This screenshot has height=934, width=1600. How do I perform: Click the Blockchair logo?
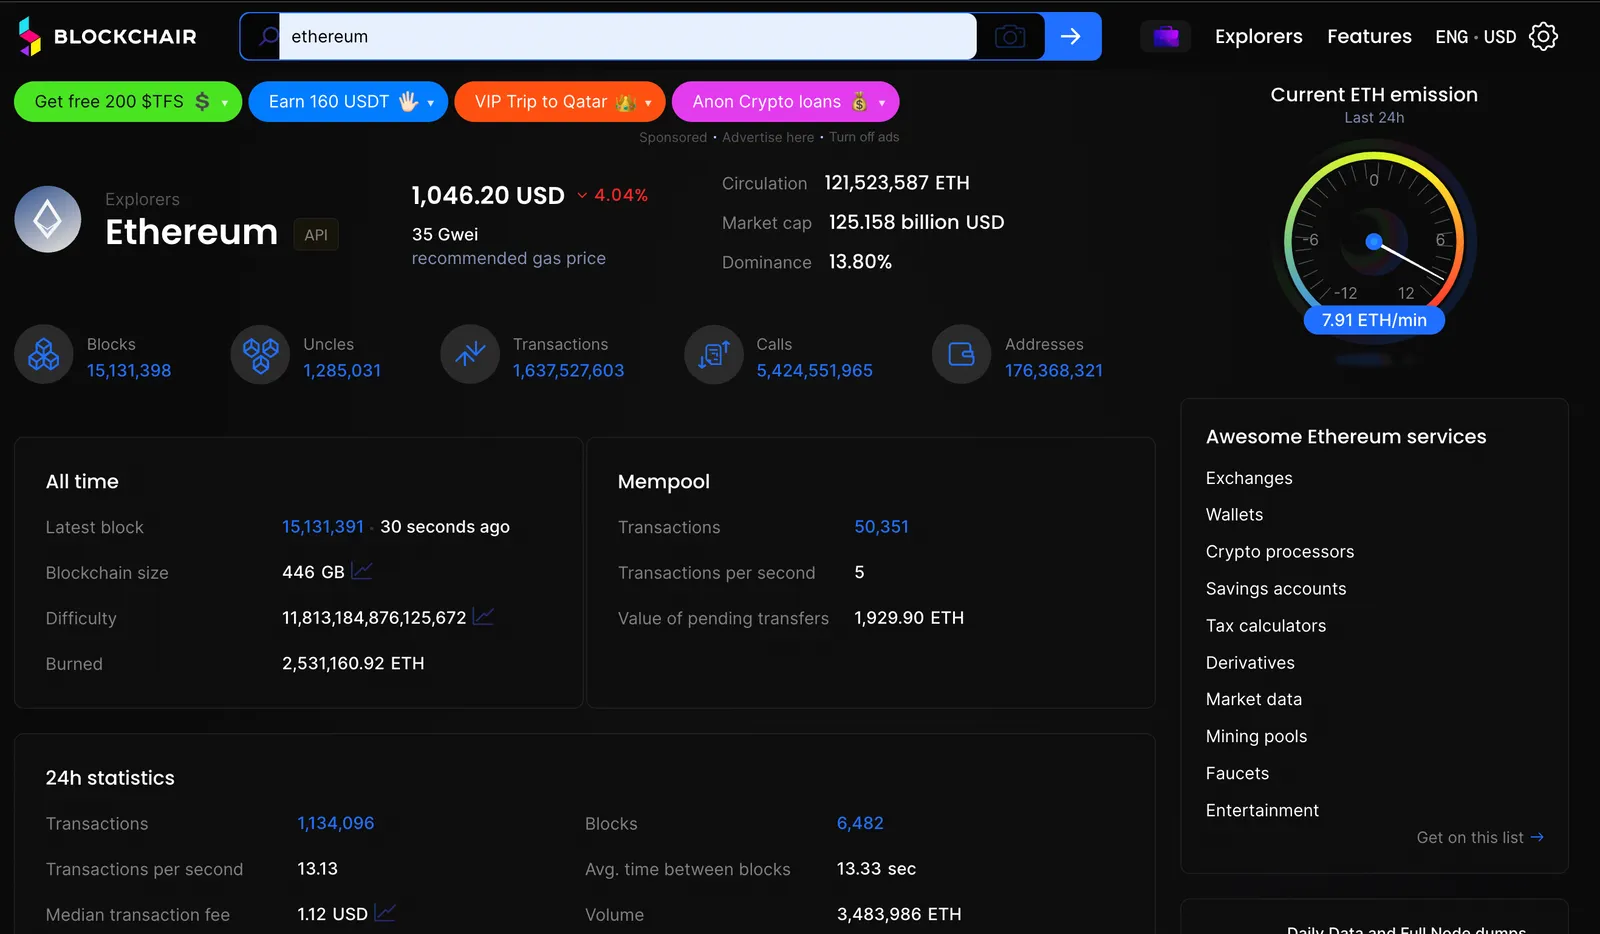click(x=107, y=37)
